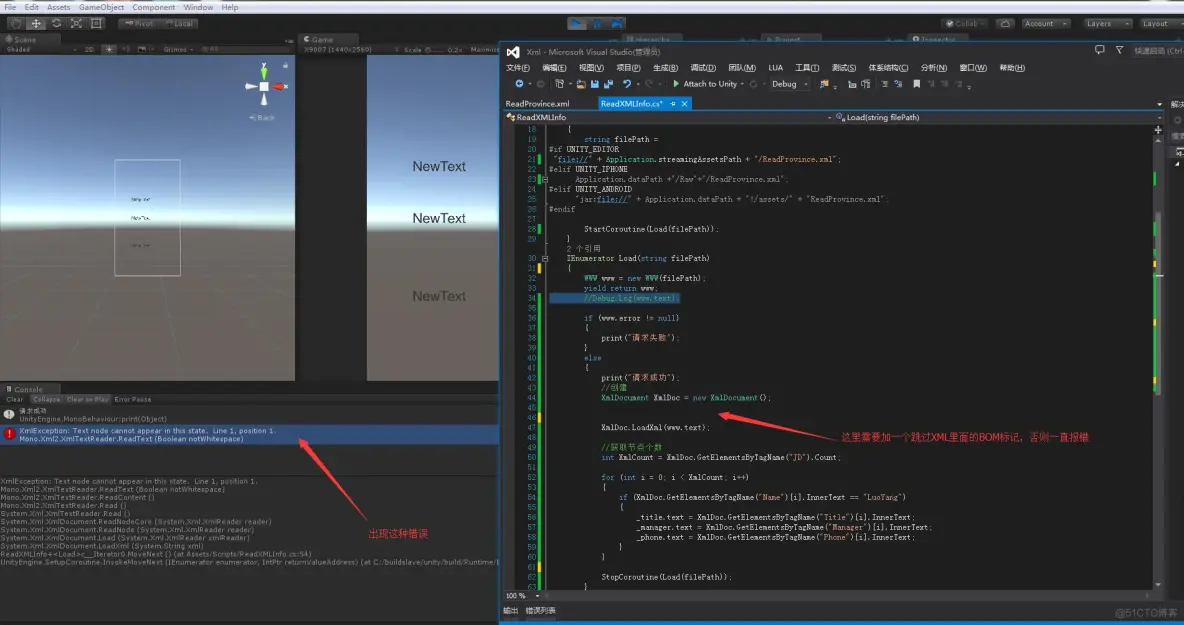This screenshot has width=1184, height=625.
Task: Click the green Y axis gizmo cone
Action: (x=264, y=71)
